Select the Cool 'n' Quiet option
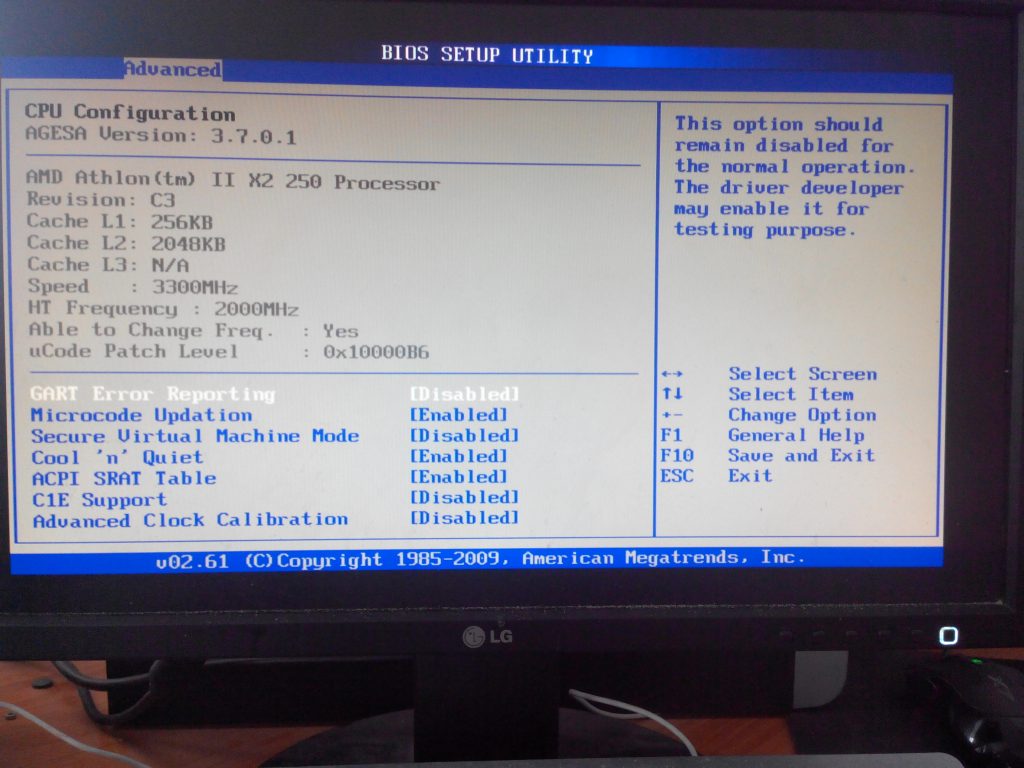The image size is (1024, 768). pos(118,457)
